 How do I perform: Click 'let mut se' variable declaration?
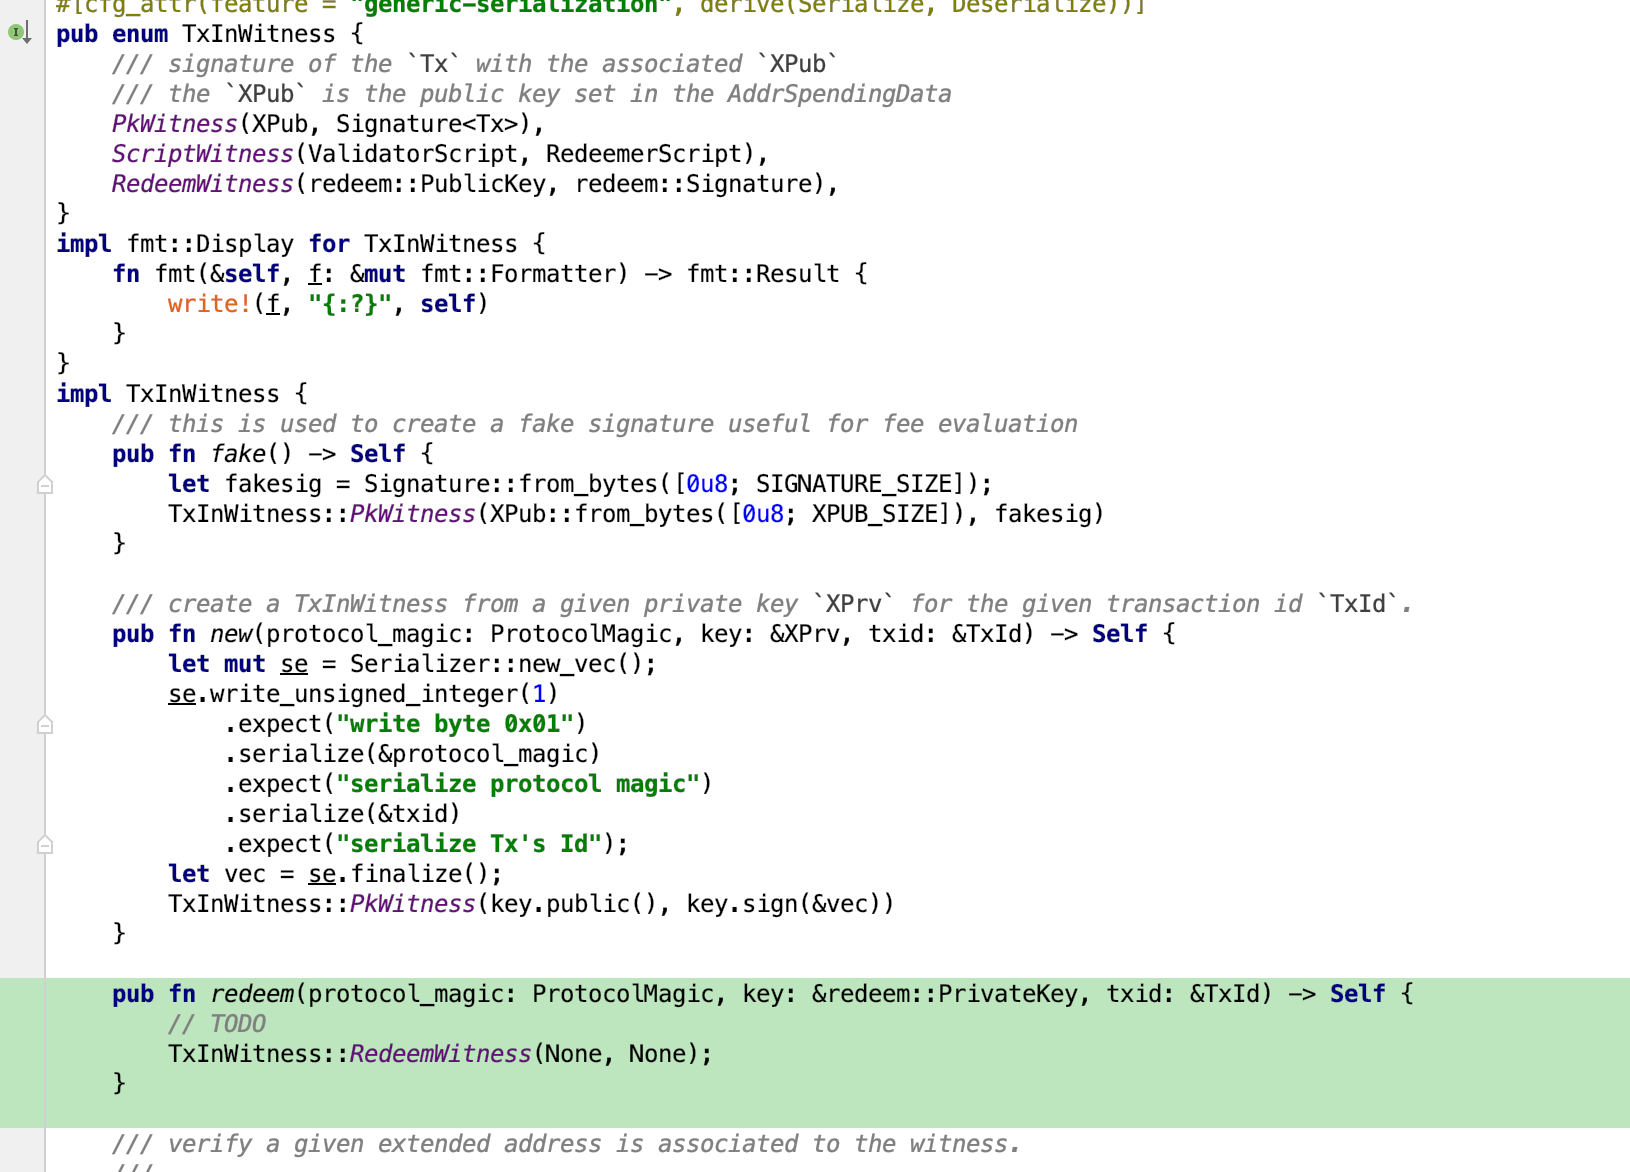tap(238, 664)
